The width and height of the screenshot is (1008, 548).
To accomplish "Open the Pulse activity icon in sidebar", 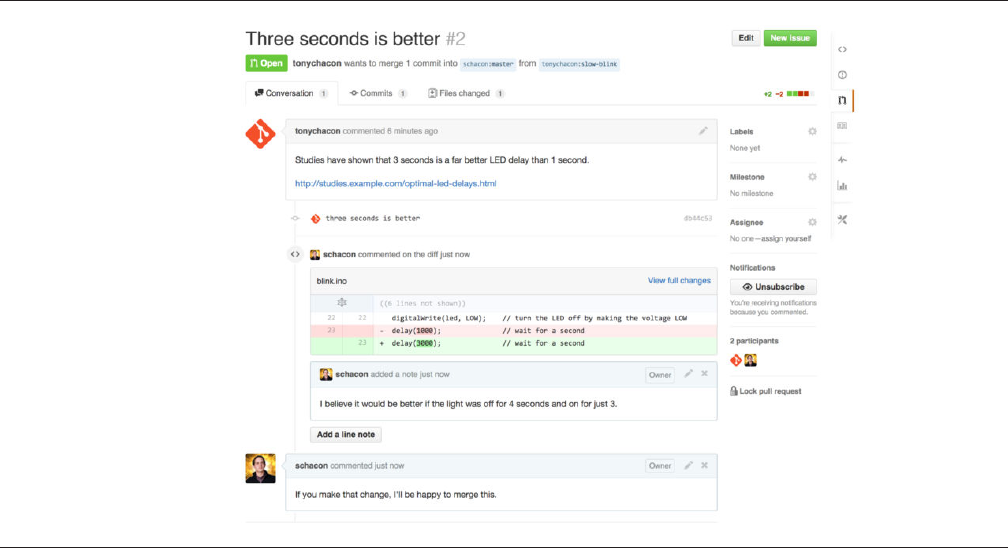I will coord(842,160).
